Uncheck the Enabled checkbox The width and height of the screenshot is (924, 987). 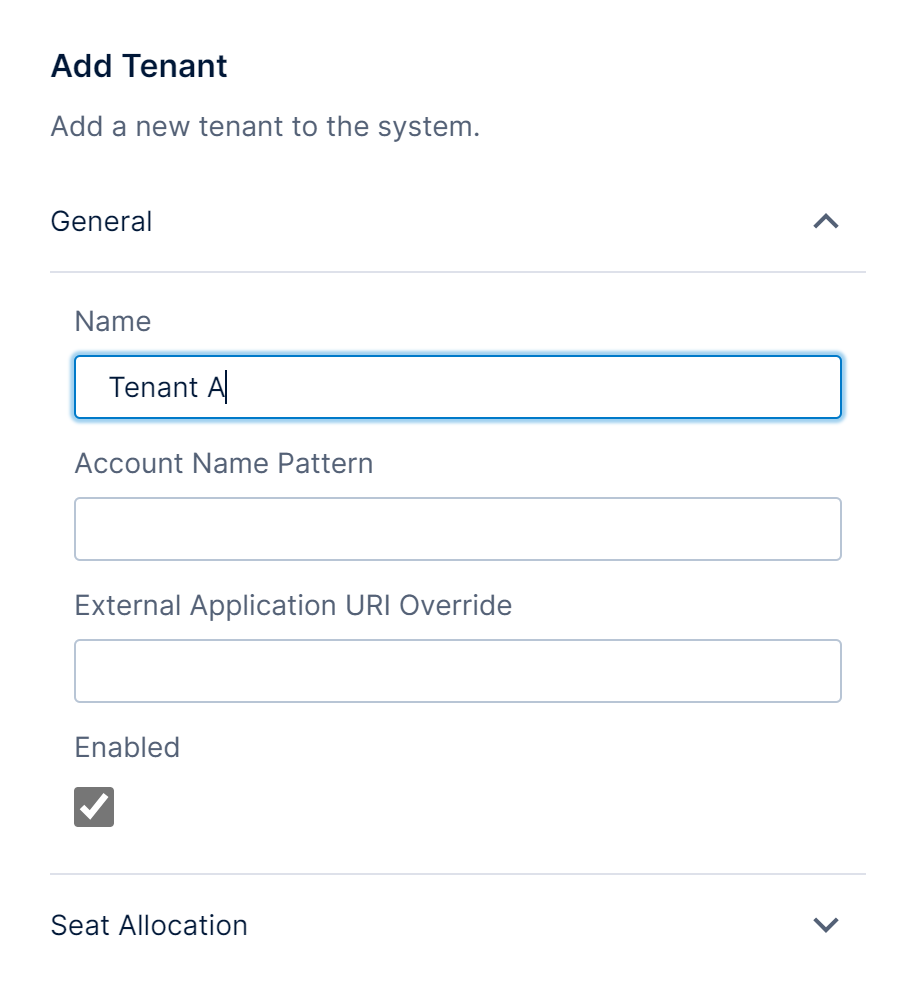(94, 807)
